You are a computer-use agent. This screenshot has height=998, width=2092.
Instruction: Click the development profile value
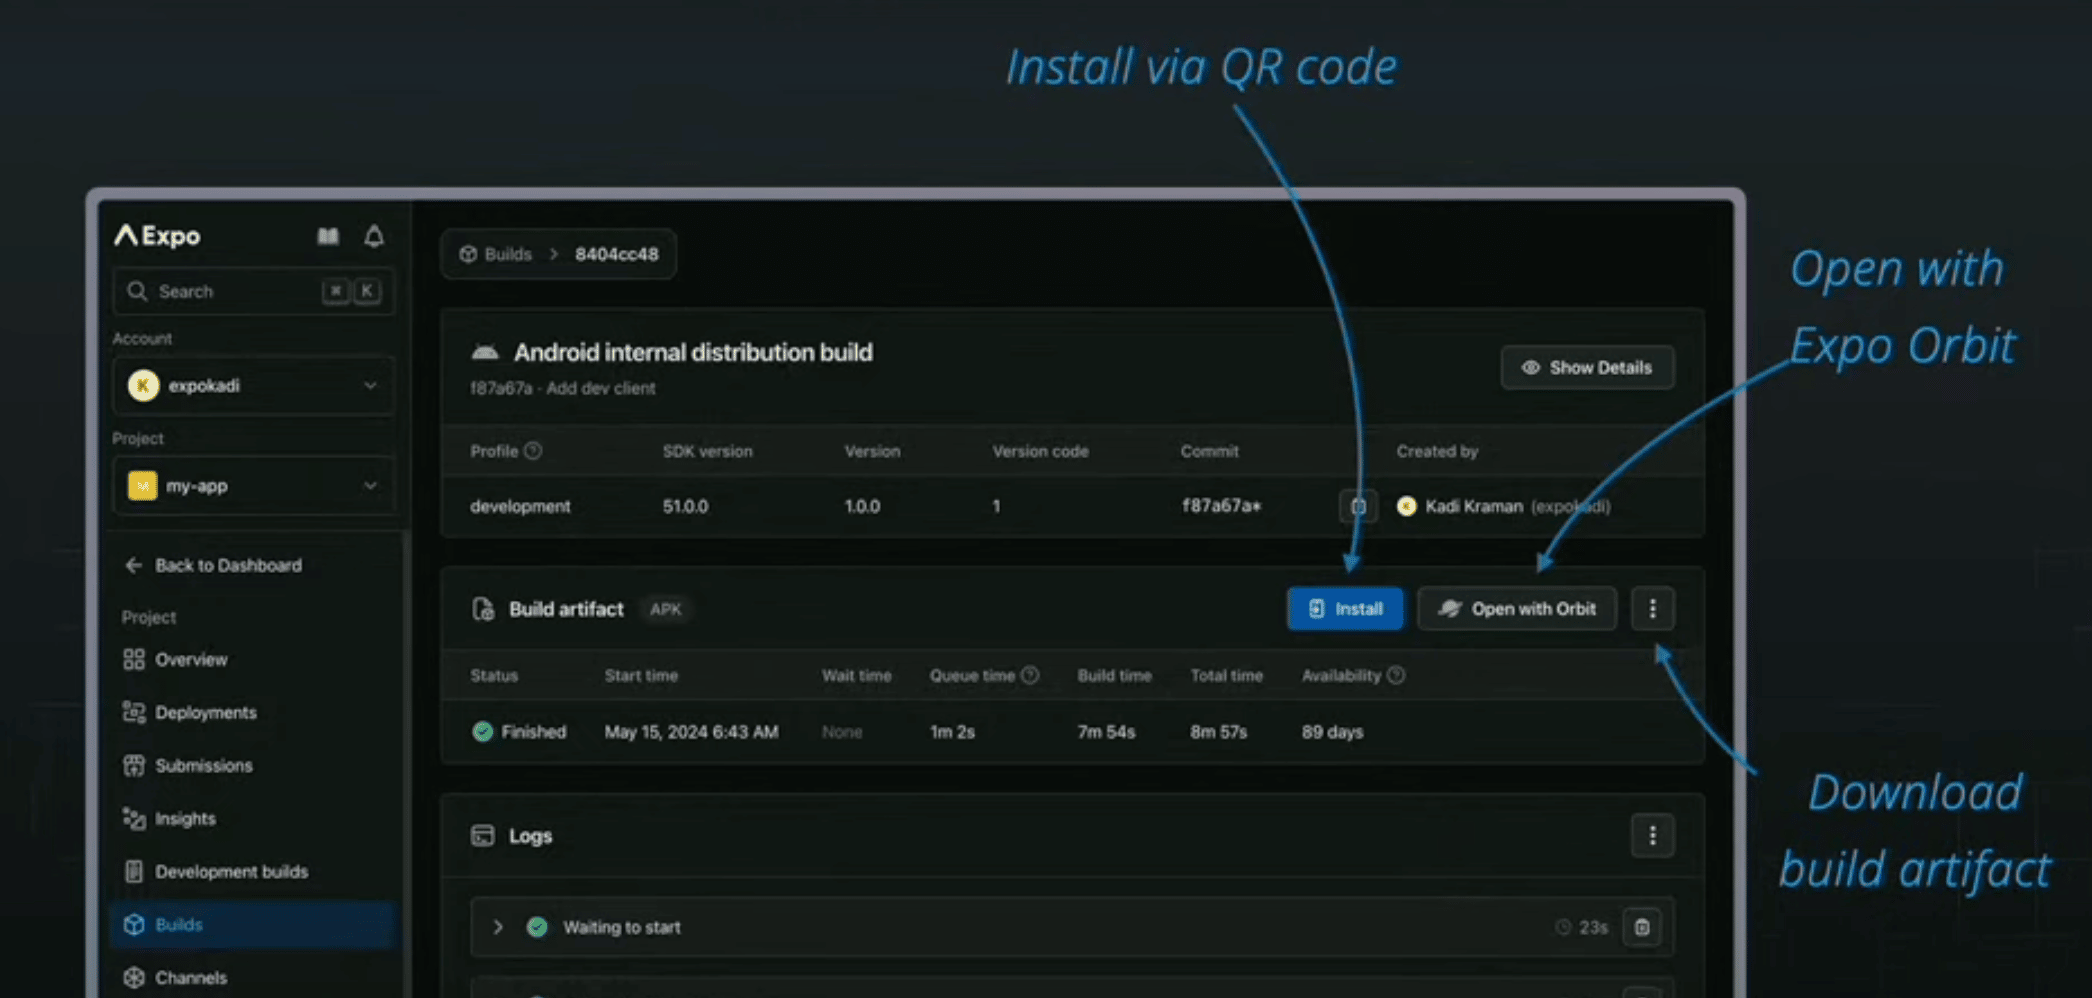[x=520, y=506]
